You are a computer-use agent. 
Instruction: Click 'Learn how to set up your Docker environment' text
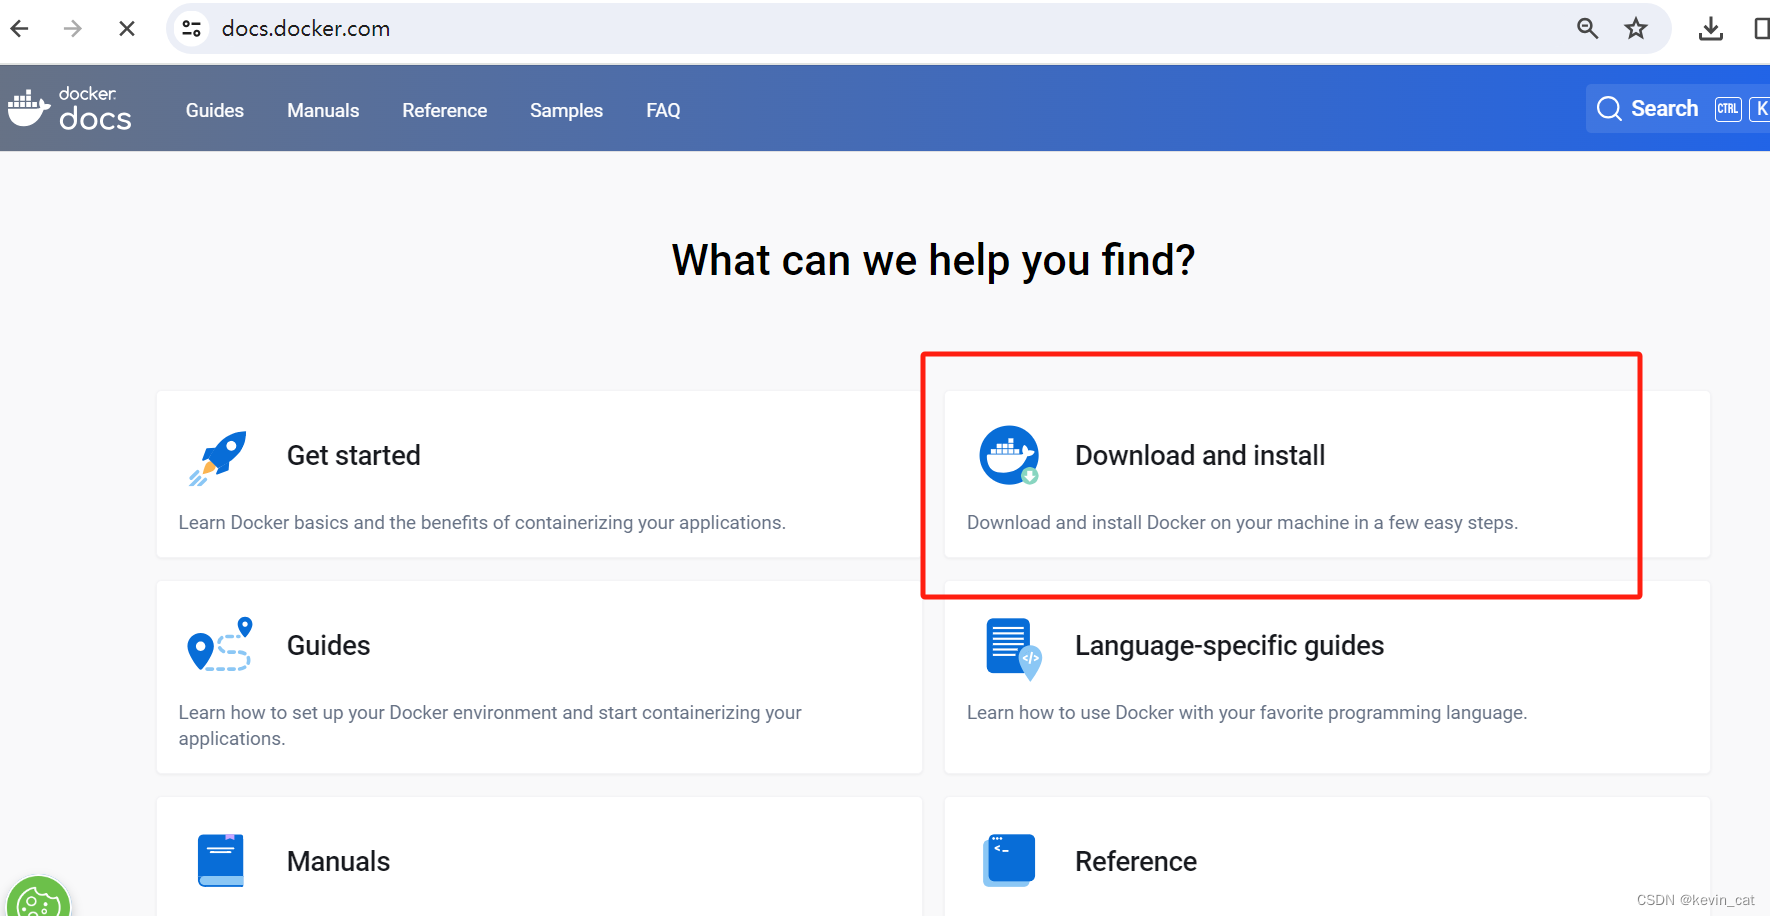490,726
